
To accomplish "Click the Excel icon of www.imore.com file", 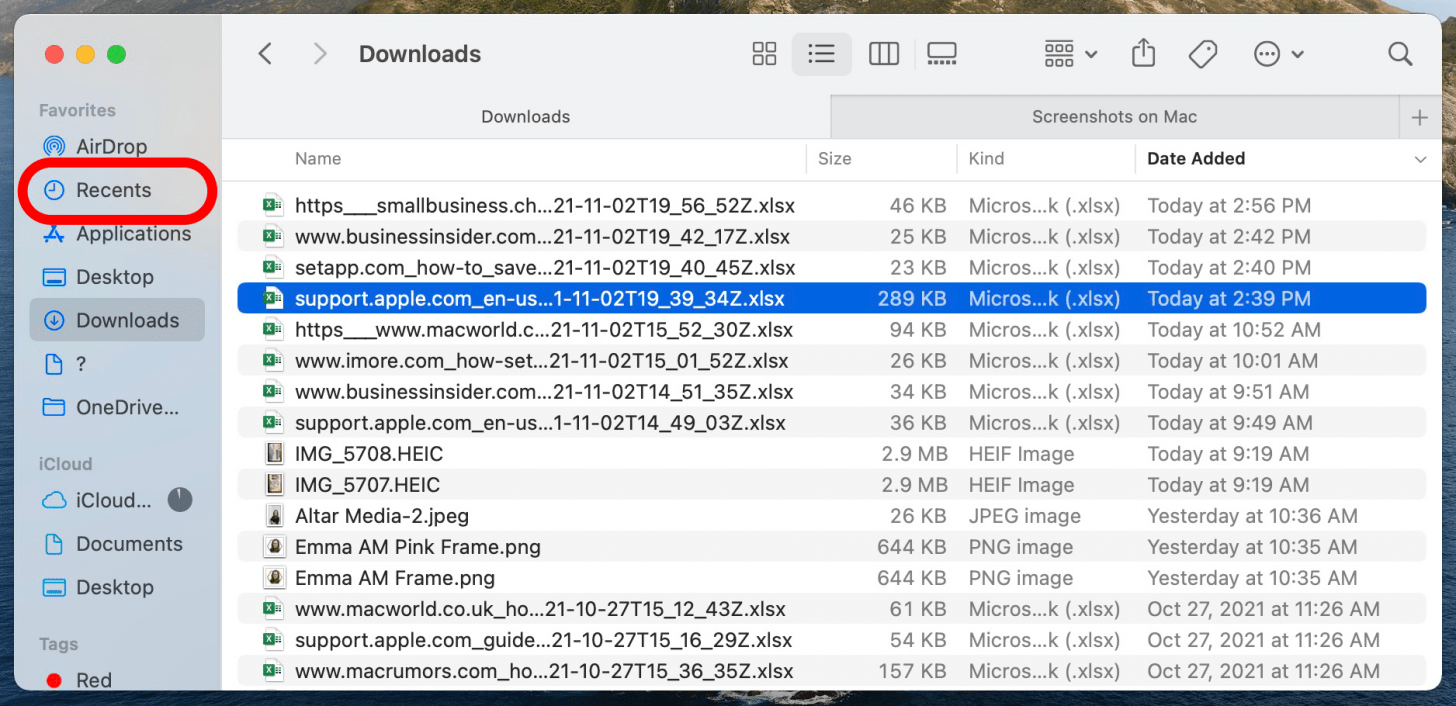I will 273,361.
